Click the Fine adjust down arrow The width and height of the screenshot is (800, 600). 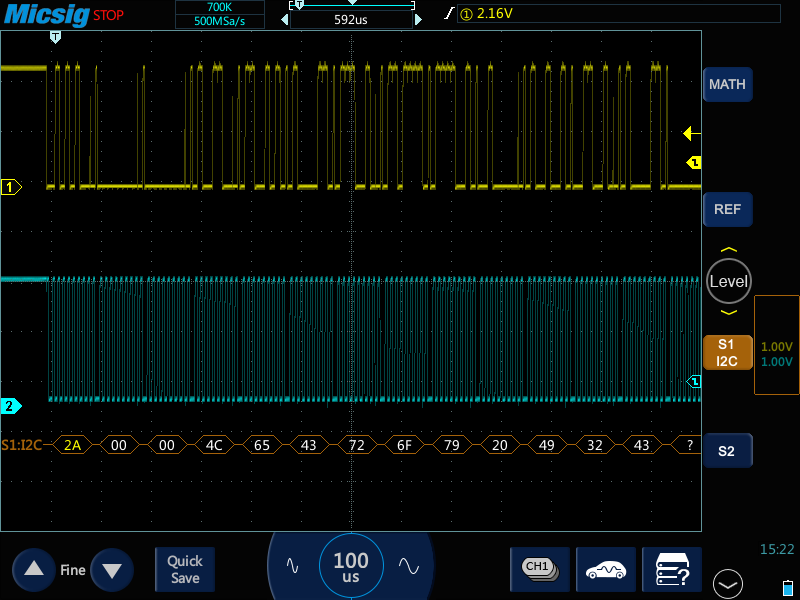click(112, 569)
